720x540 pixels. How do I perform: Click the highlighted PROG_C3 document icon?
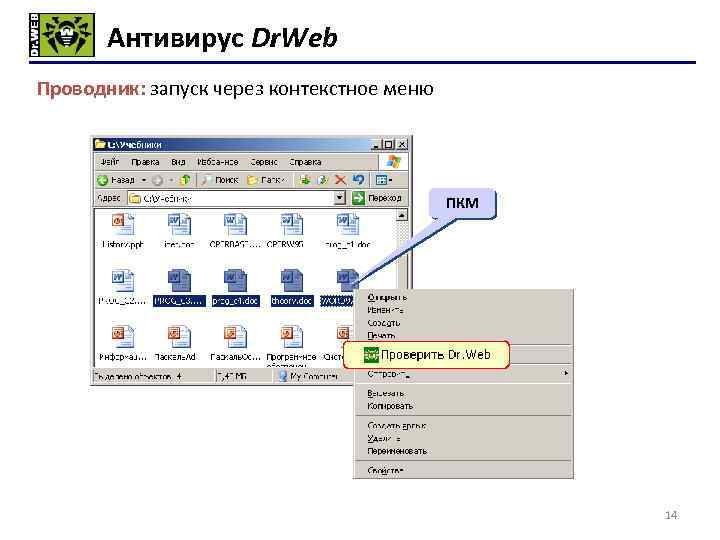point(179,281)
